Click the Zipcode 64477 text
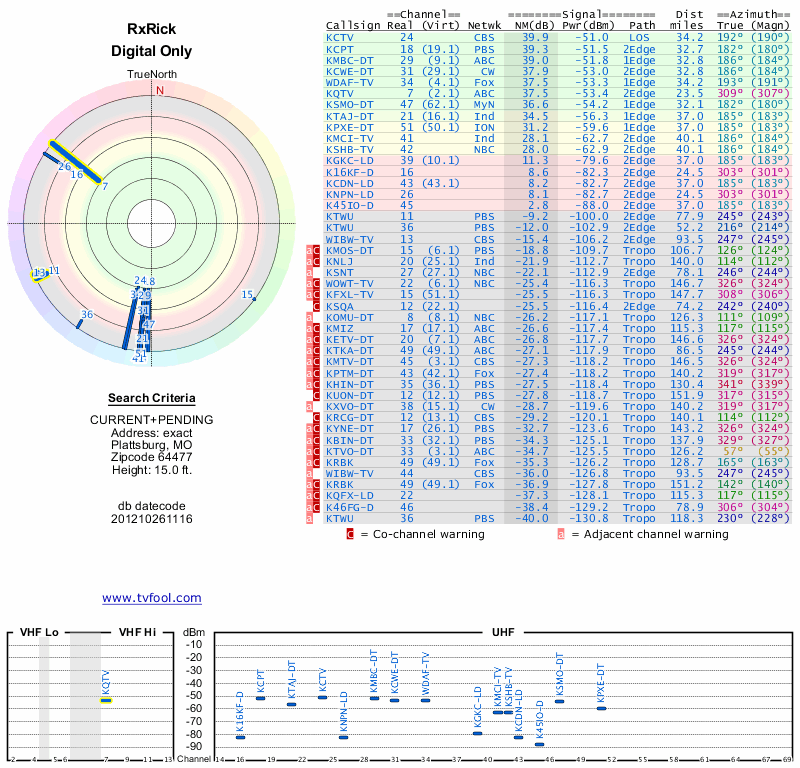Image resolution: width=800 pixels, height=768 pixels. [x=152, y=457]
